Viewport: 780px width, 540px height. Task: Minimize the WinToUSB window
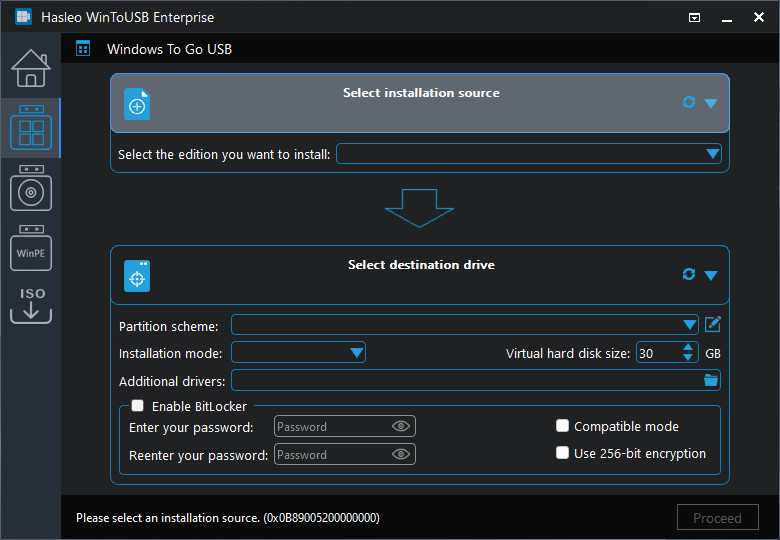click(727, 18)
